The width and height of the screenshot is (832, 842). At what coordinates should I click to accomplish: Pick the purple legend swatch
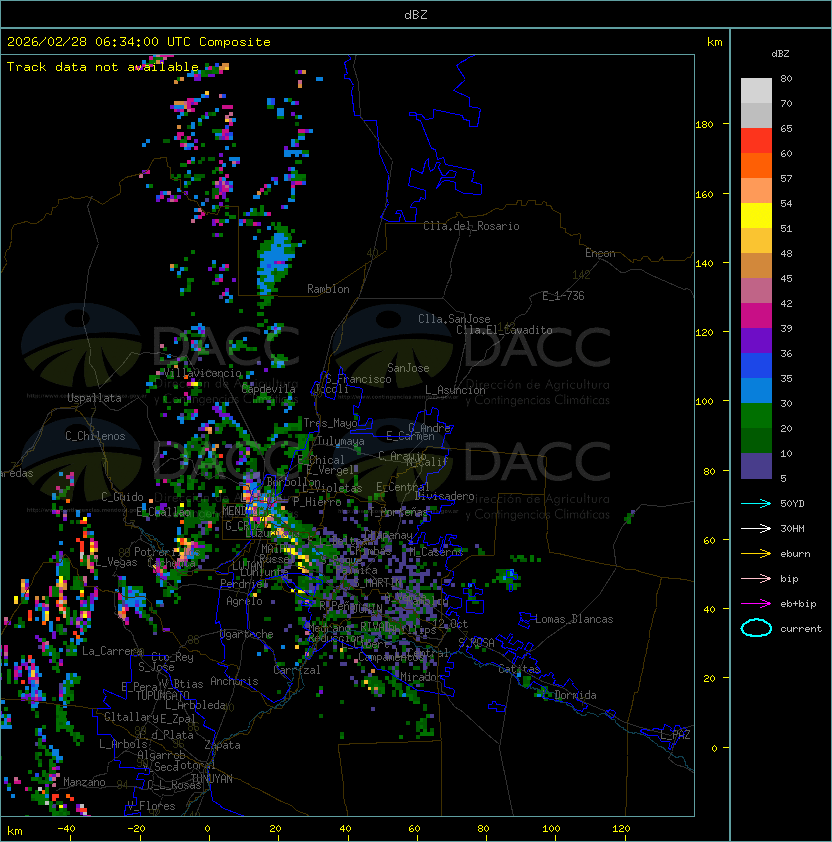click(x=756, y=340)
